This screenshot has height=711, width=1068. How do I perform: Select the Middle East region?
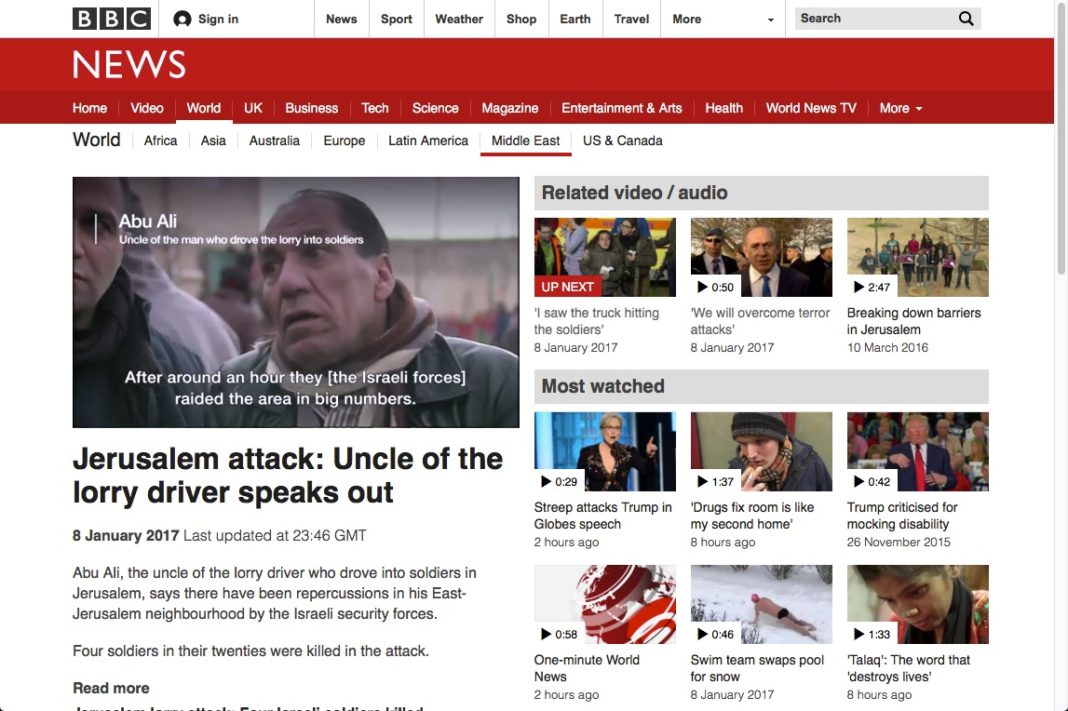pyautogui.click(x=526, y=141)
